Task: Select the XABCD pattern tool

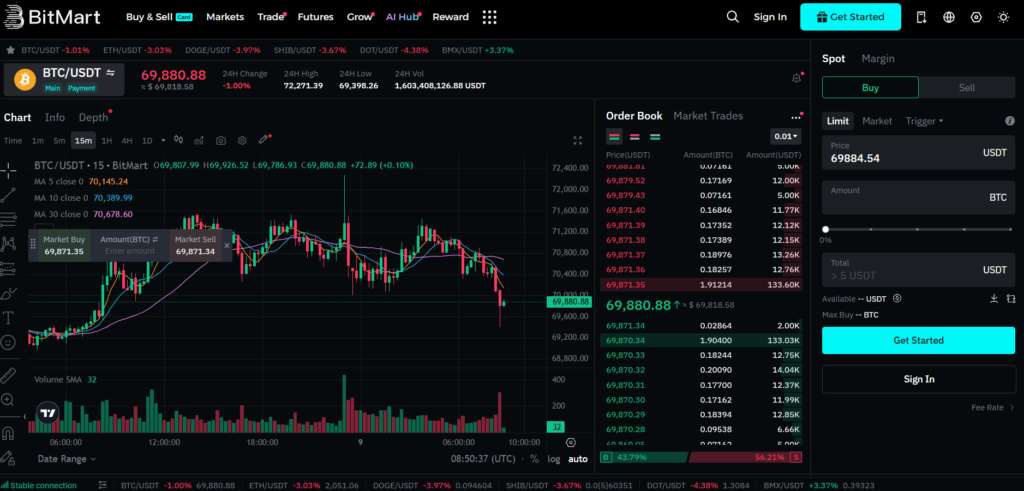Action: coord(8,244)
